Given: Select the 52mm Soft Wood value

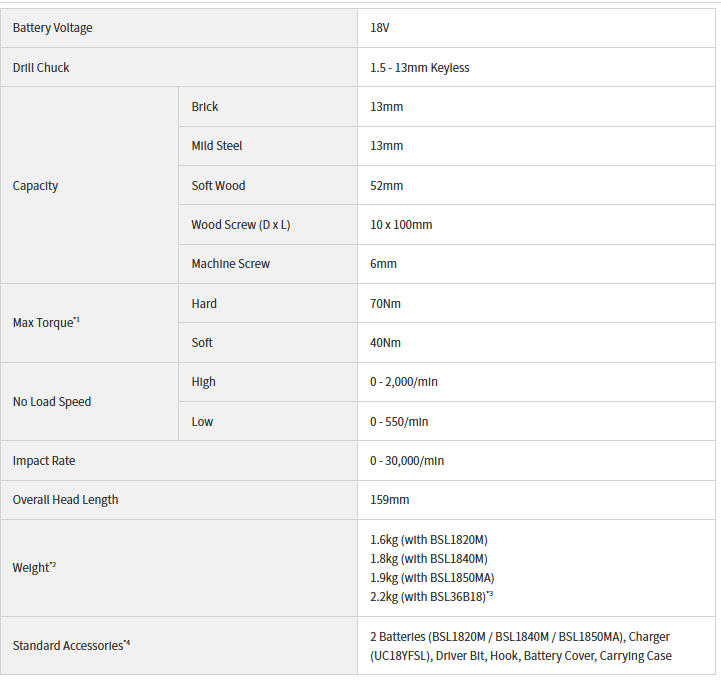Looking at the screenshot, I should point(386,186).
